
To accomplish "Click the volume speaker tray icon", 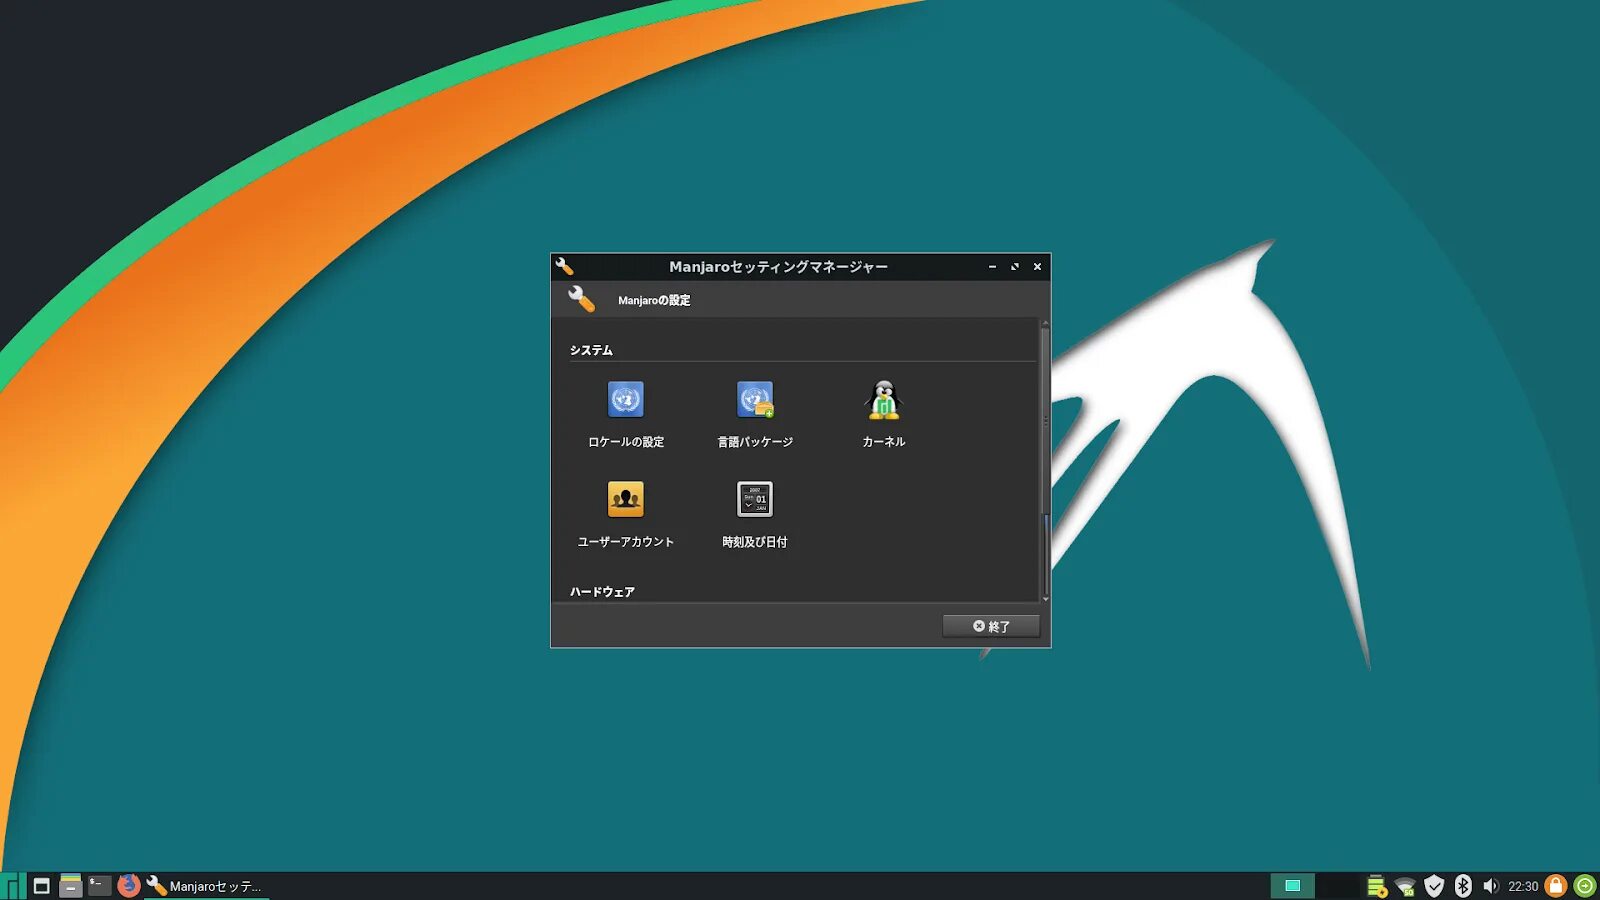I will (x=1491, y=886).
